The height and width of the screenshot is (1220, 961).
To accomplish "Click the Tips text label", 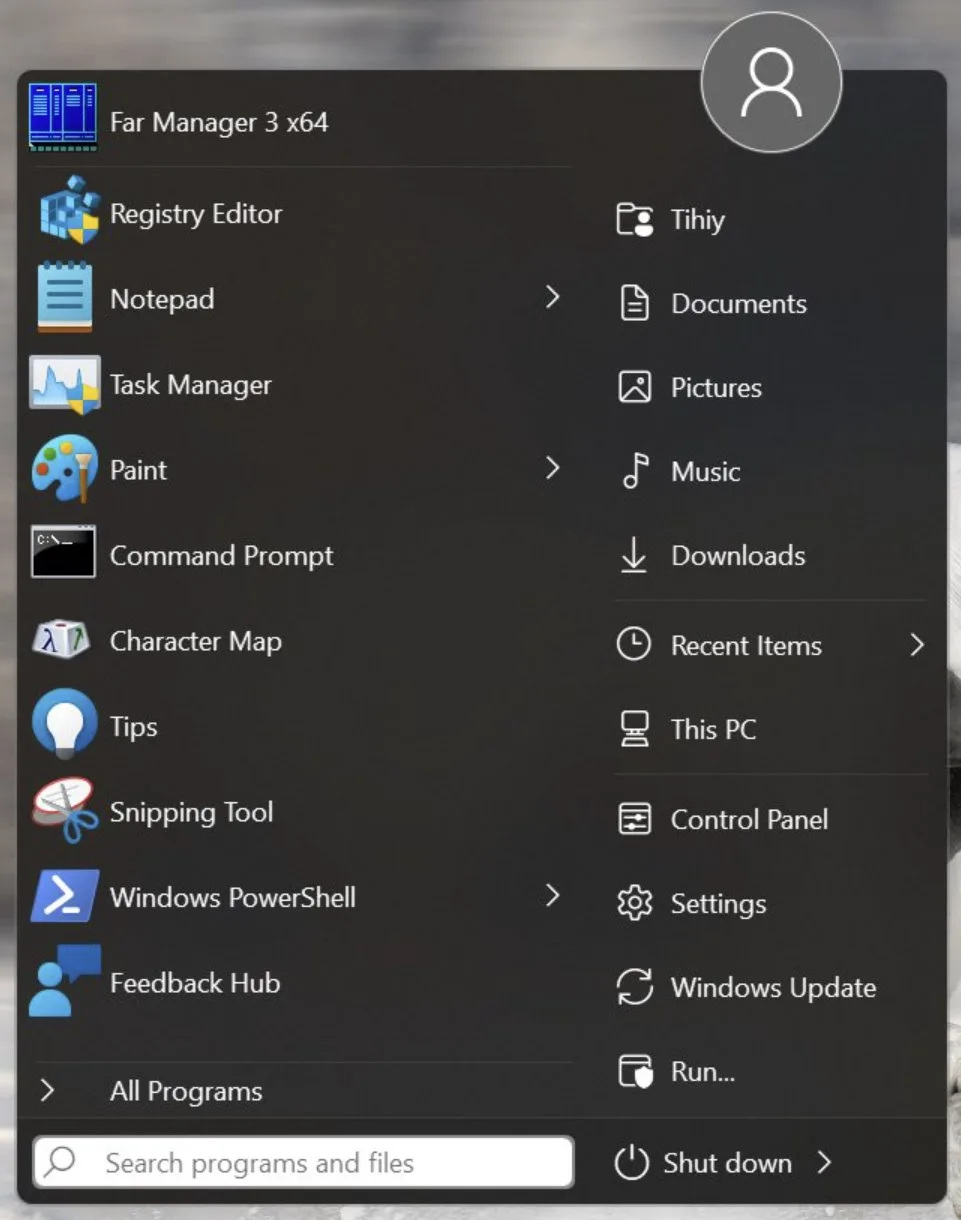I will (x=133, y=727).
